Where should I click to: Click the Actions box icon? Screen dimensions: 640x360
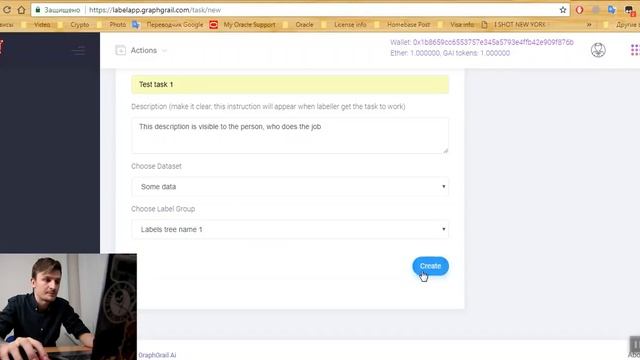pos(120,50)
